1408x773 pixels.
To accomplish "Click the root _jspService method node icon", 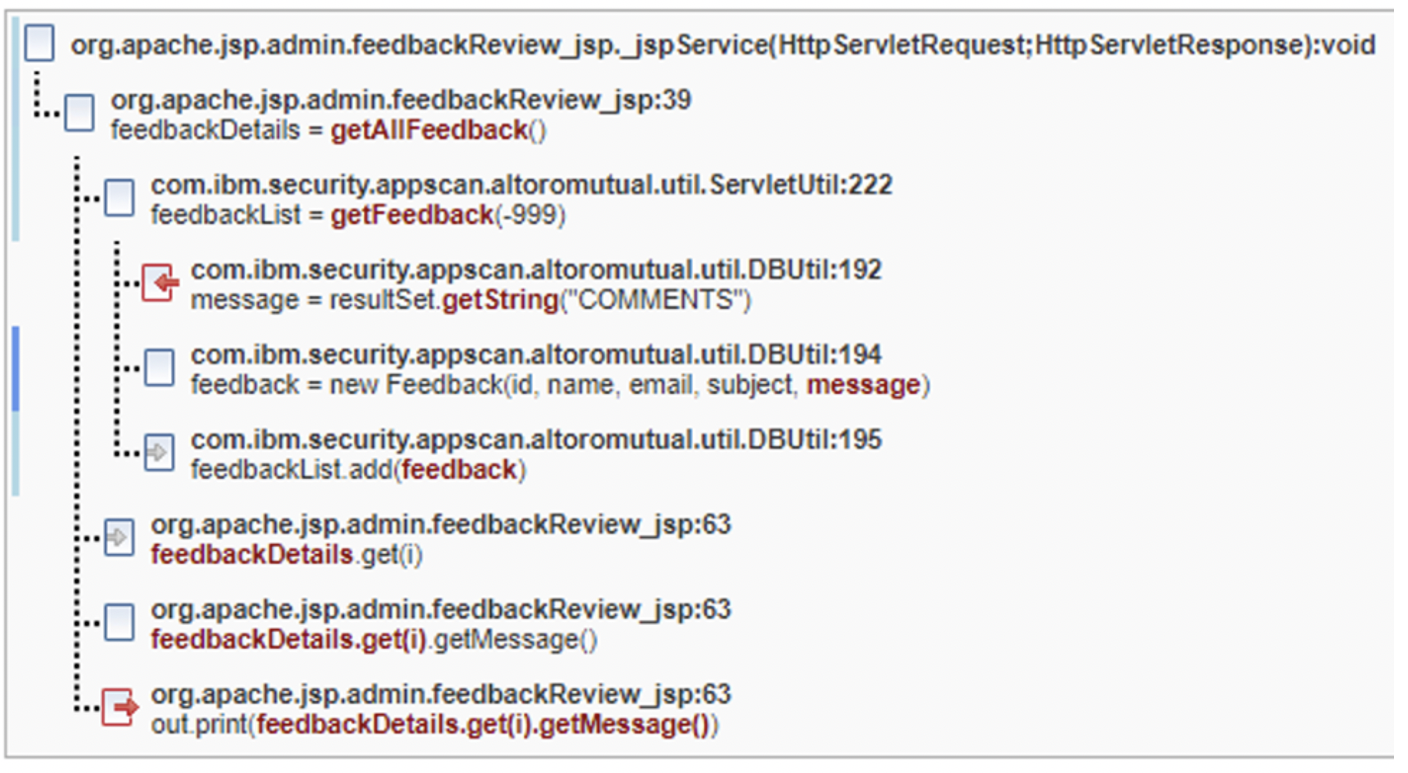I will tap(39, 44).
